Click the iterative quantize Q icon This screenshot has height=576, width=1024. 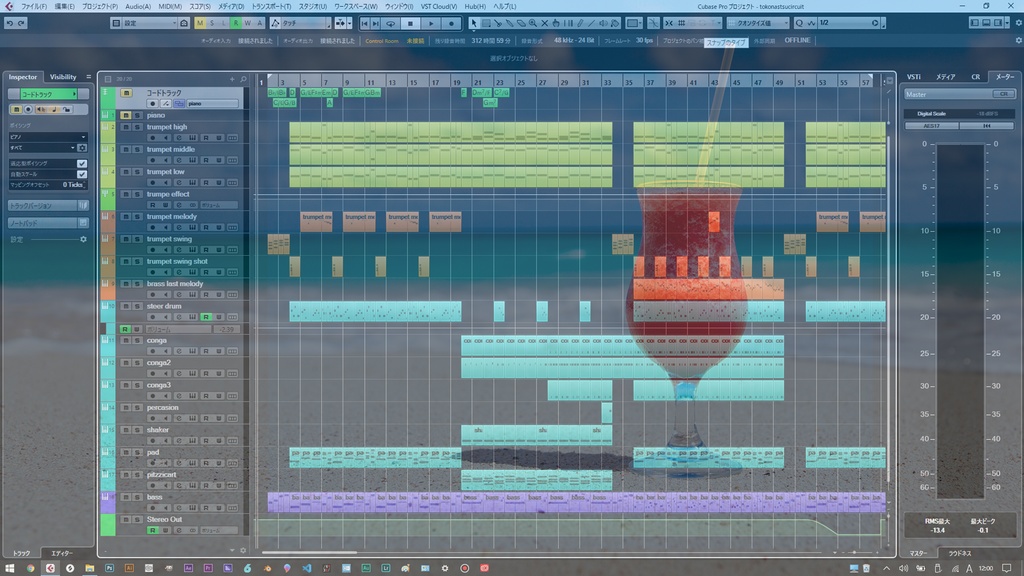coord(799,24)
